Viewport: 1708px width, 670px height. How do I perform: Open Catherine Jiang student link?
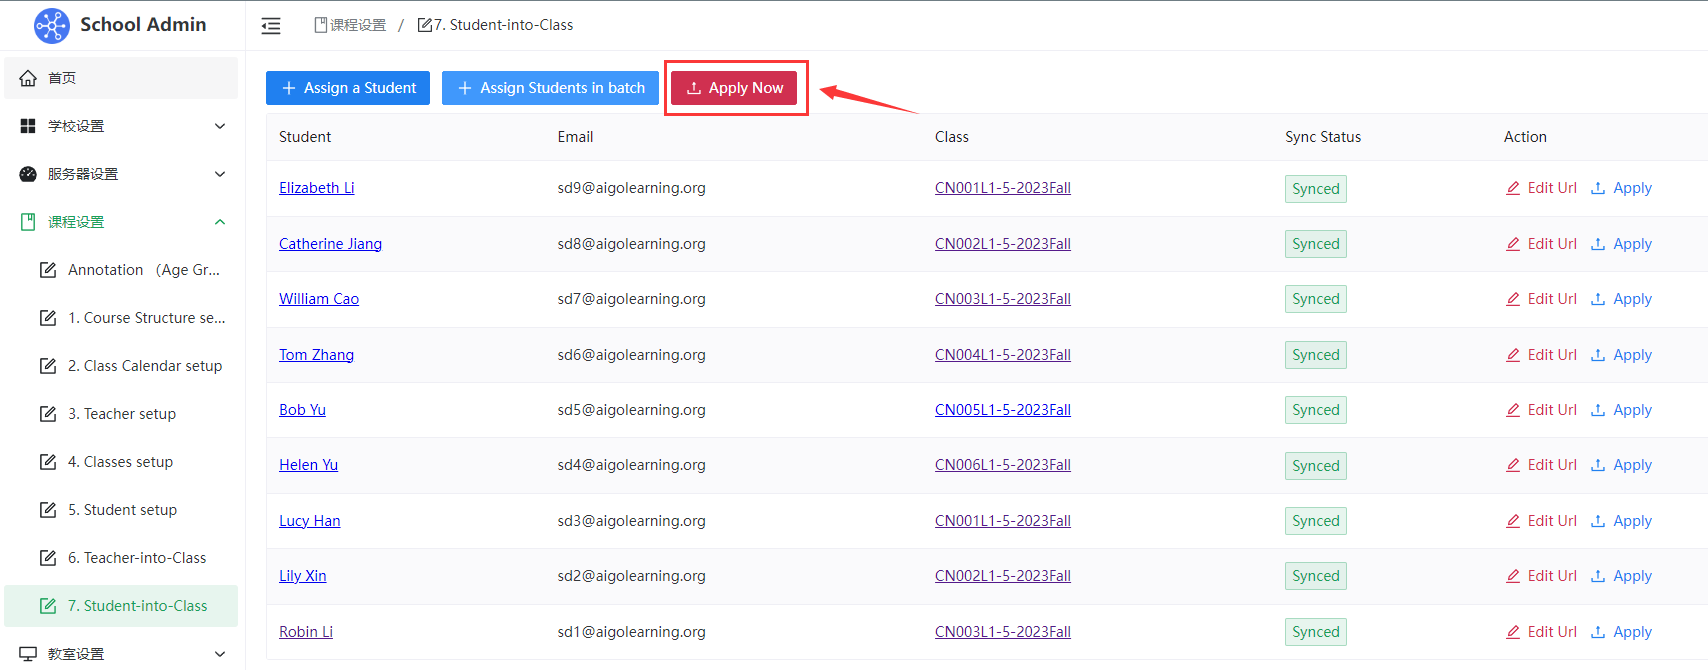click(x=330, y=244)
